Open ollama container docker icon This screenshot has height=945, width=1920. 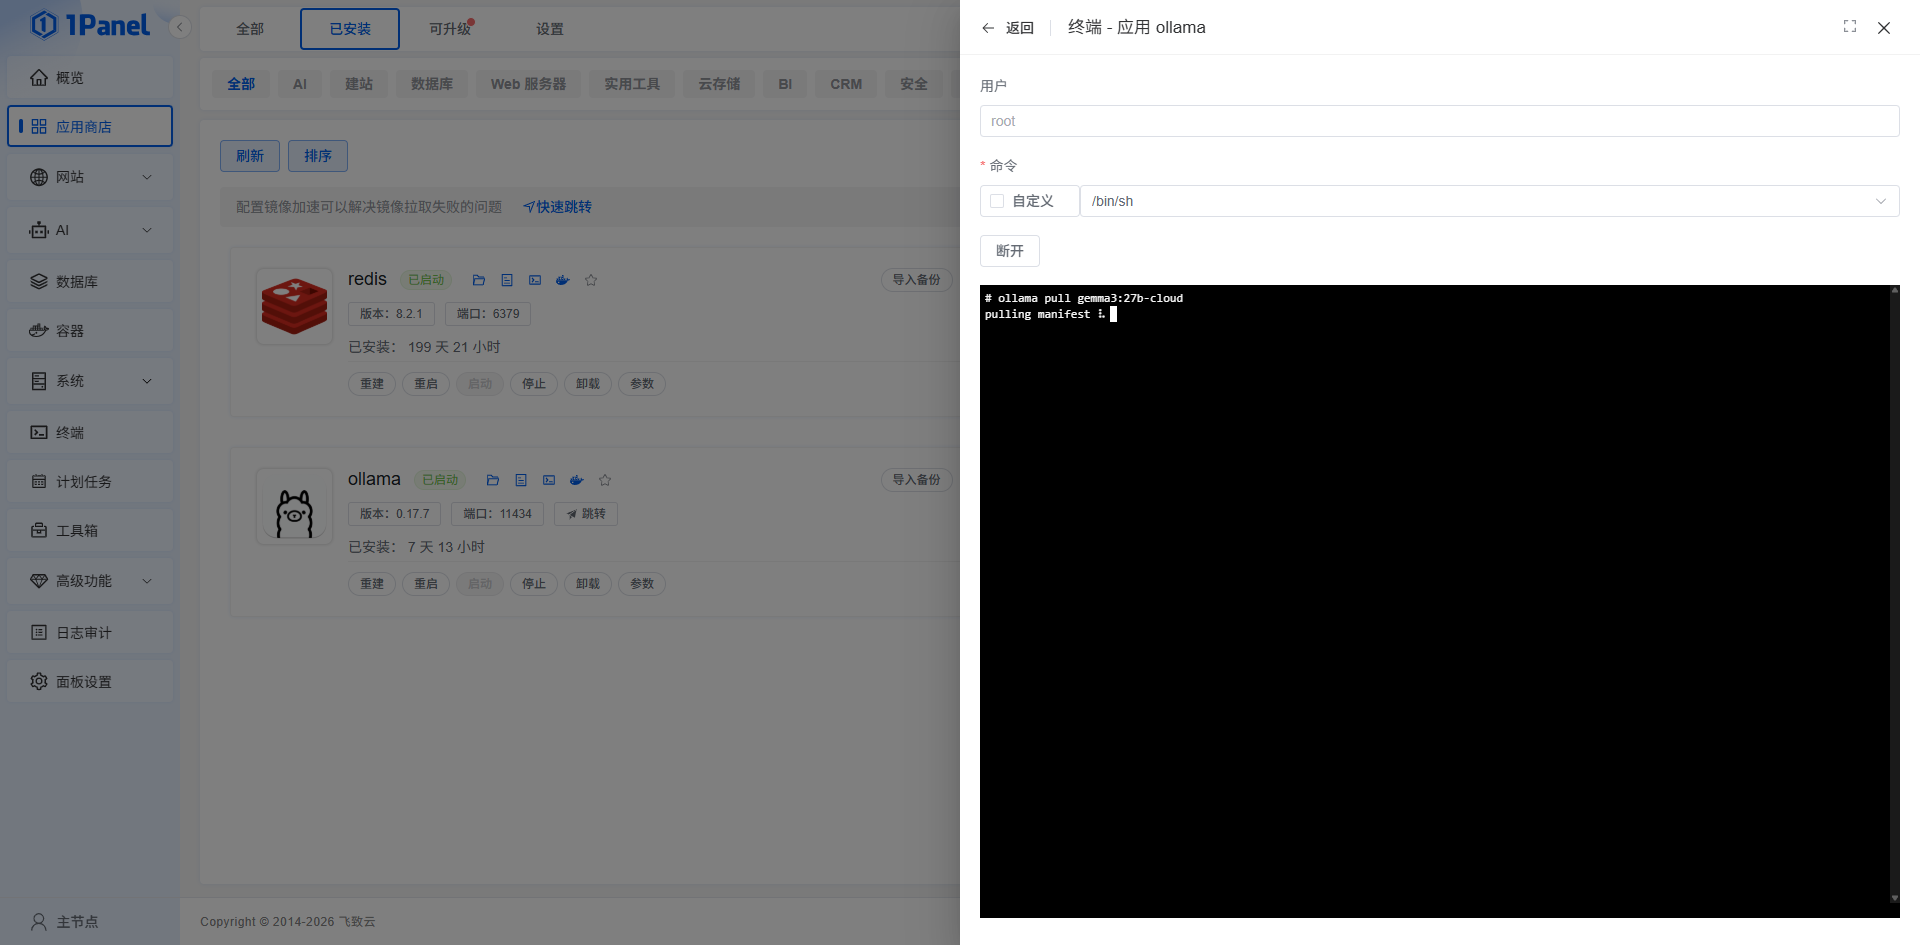577,480
